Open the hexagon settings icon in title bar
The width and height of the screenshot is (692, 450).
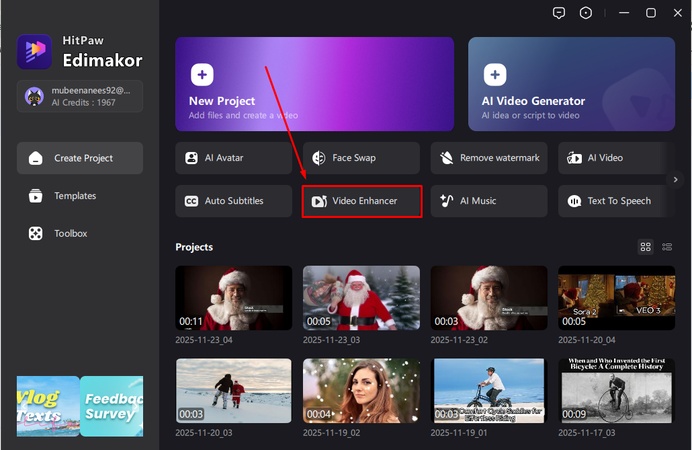point(586,13)
